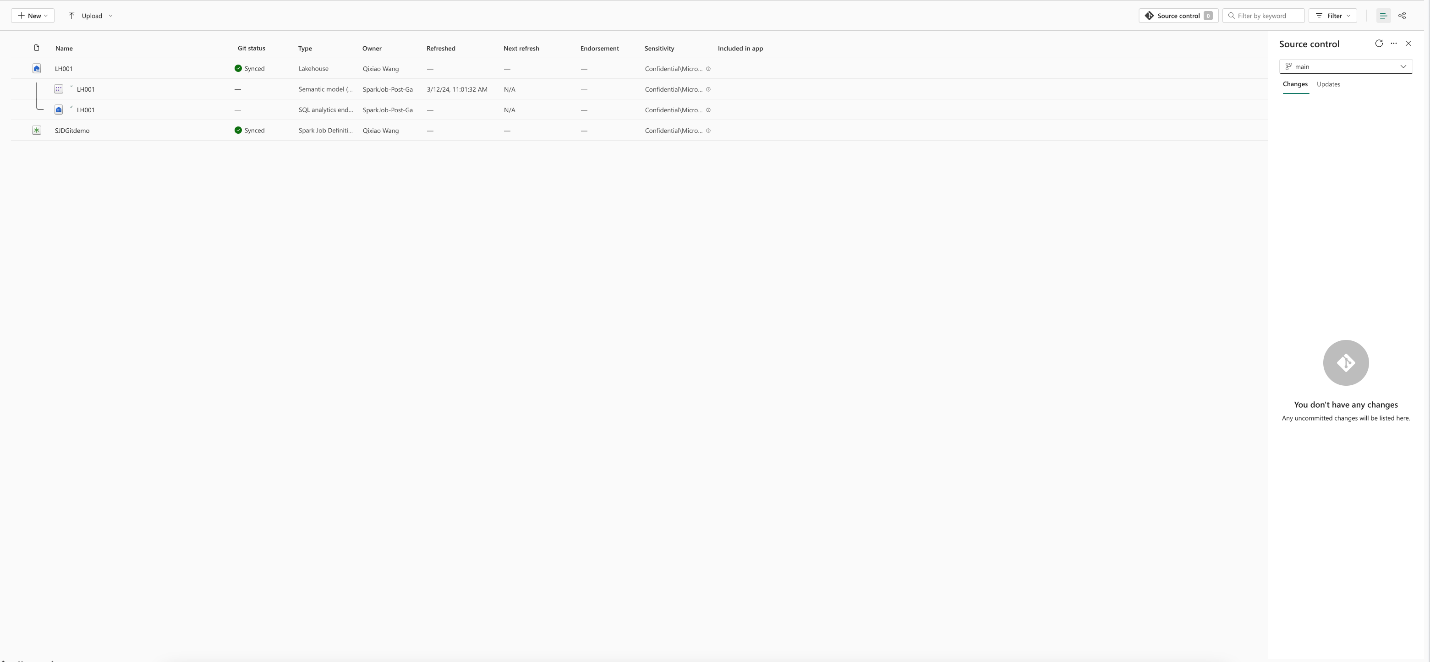Viewport: 1430px width, 662px height.
Task: Click SparkJob owner in Semantic model row
Action: [388, 89]
